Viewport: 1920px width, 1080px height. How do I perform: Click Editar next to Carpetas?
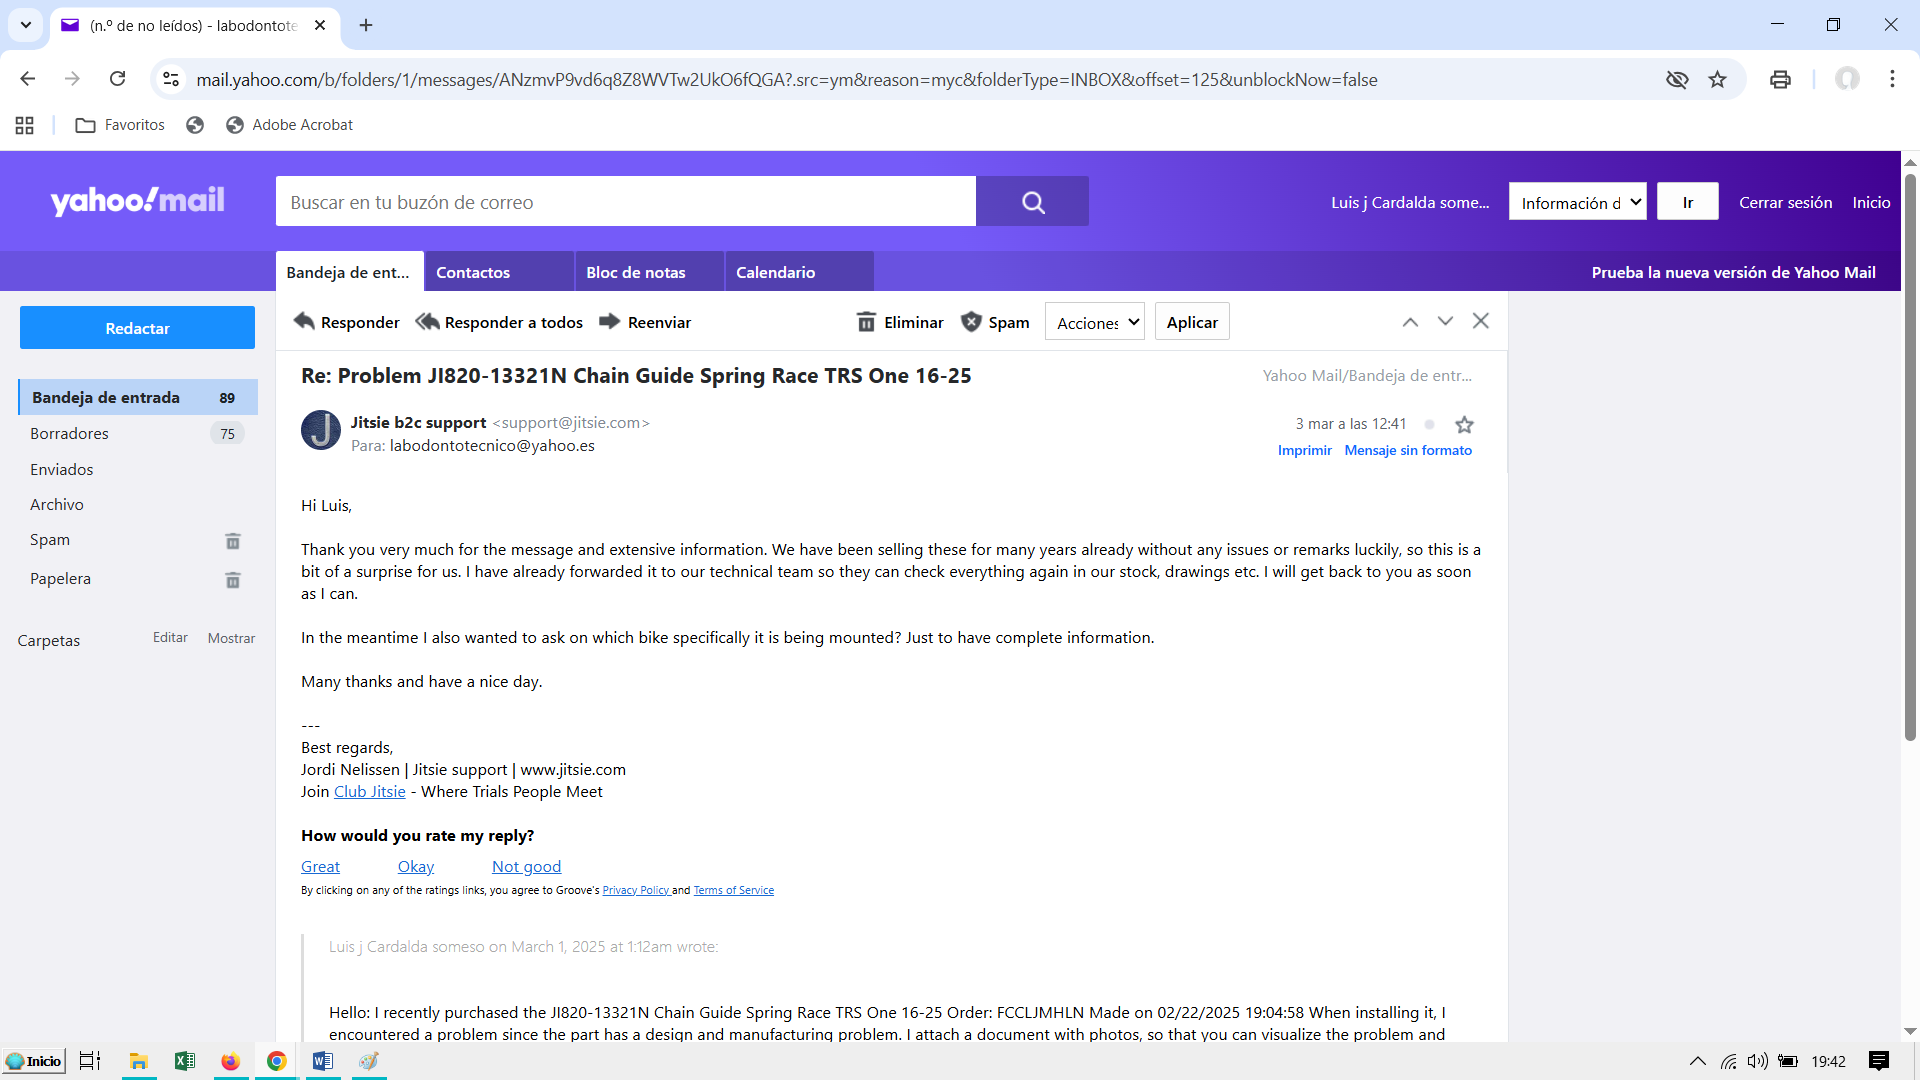(x=170, y=638)
